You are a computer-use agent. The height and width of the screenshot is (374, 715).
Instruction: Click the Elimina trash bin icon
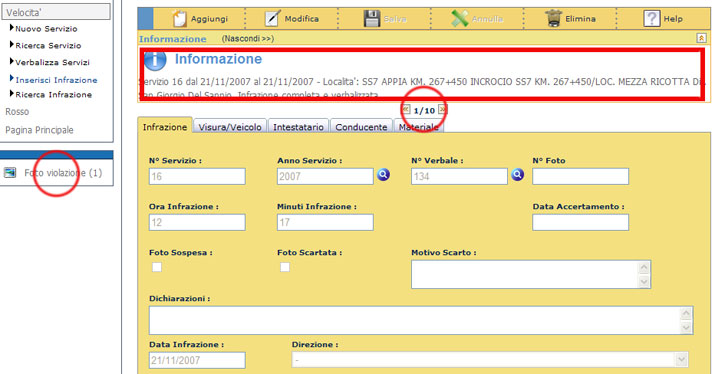tap(553, 18)
